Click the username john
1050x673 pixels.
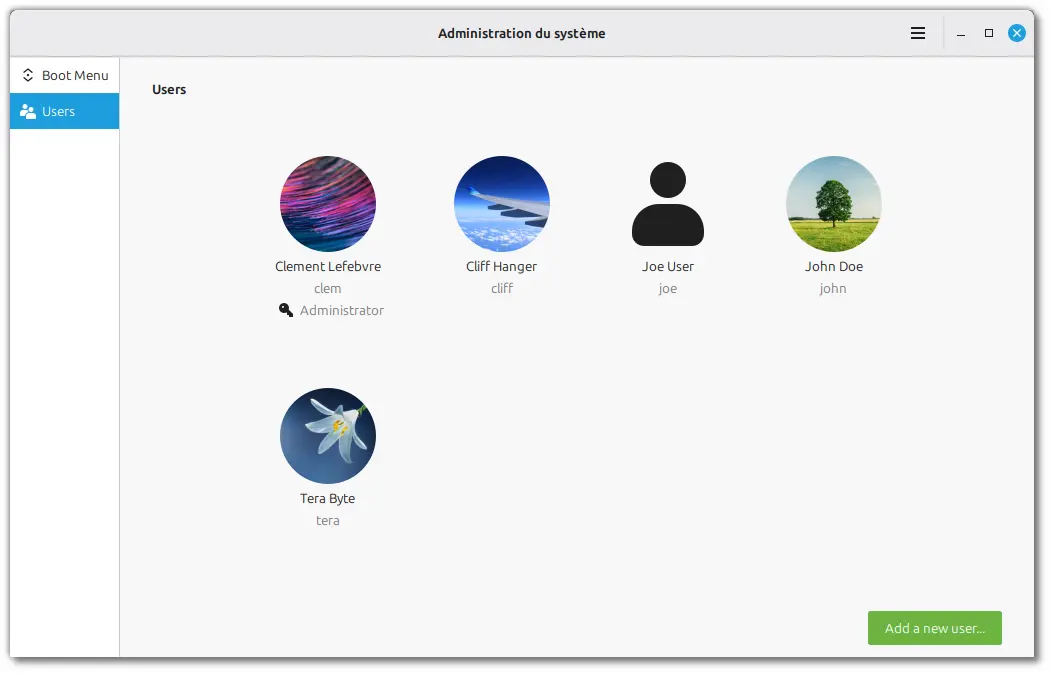833,289
